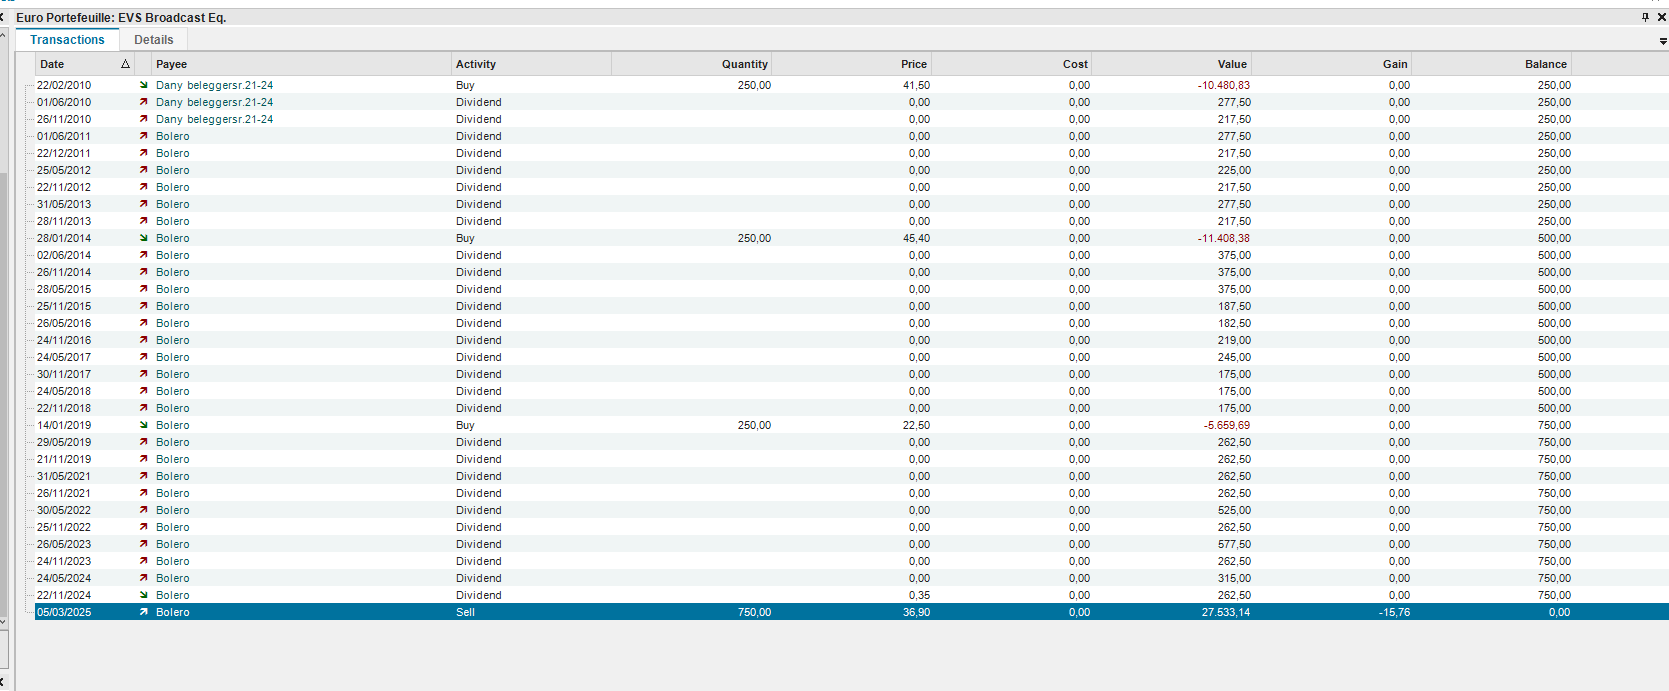
Task: Open the panel options dropdown arrow
Action: [1663, 41]
